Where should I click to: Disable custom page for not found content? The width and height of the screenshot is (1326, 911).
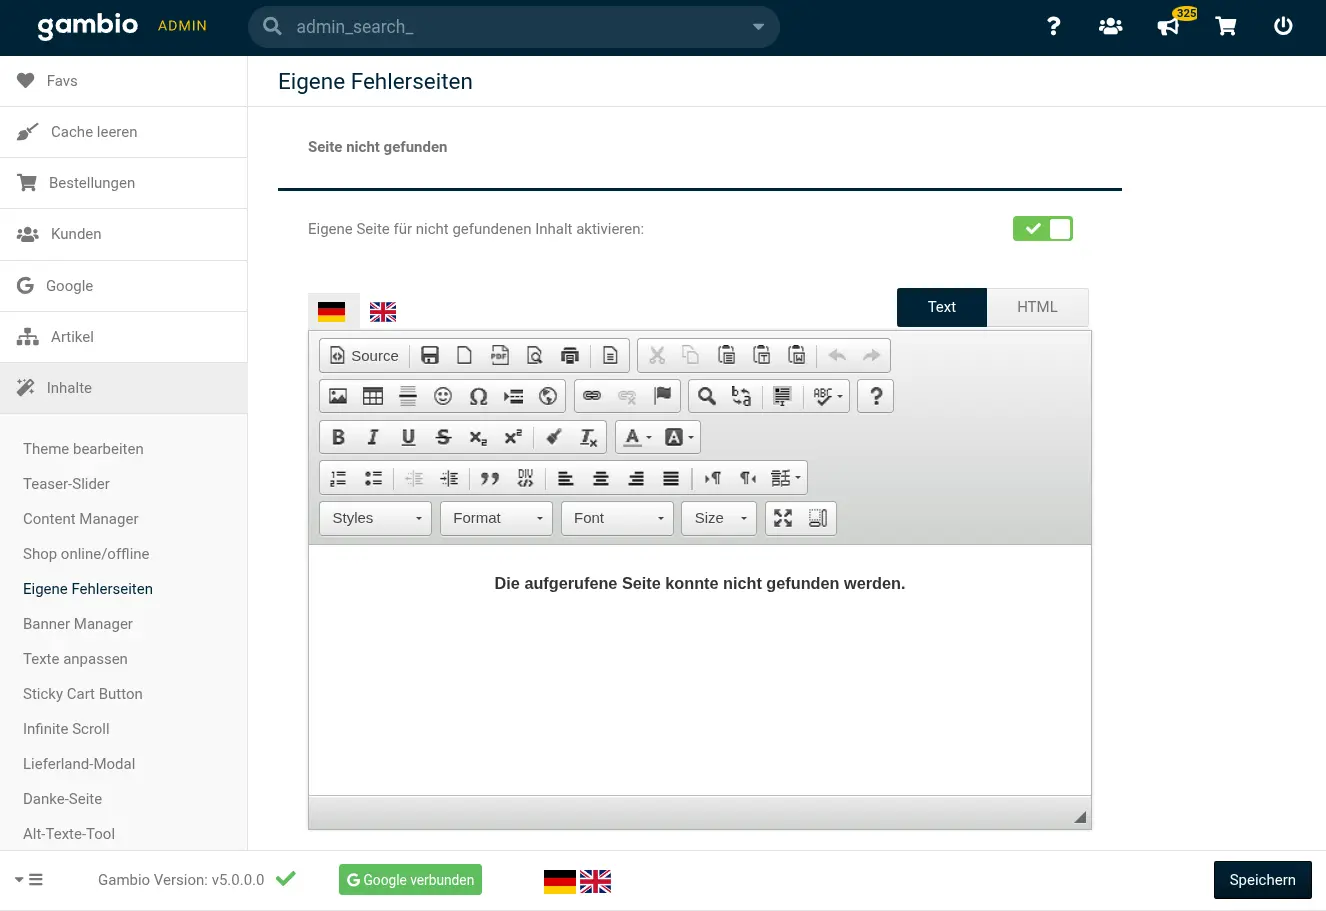(1042, 229)
